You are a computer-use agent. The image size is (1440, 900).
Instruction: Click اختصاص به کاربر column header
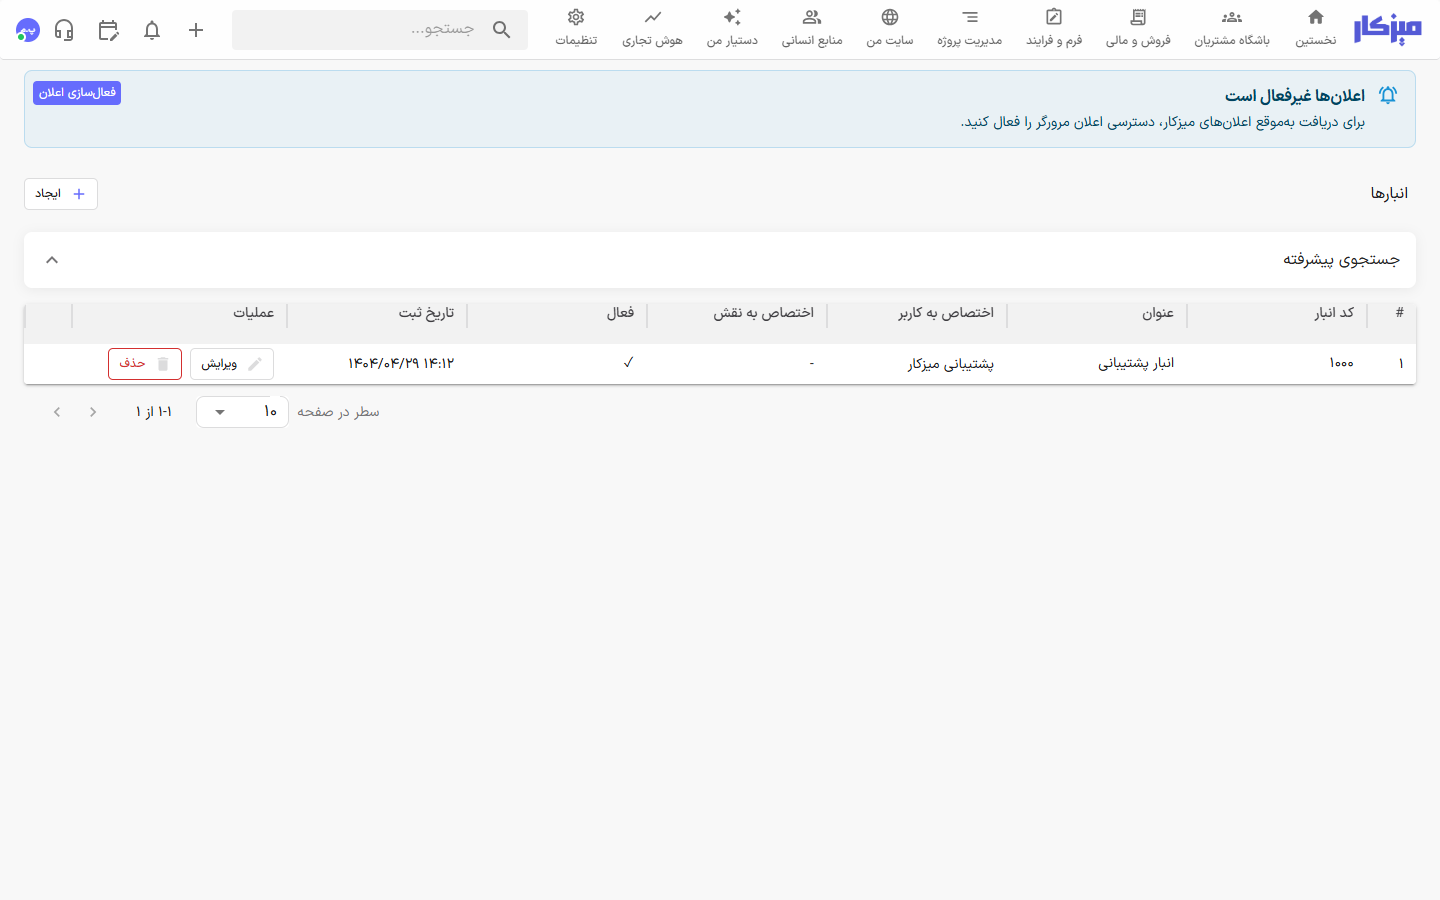tap(946, 313)
